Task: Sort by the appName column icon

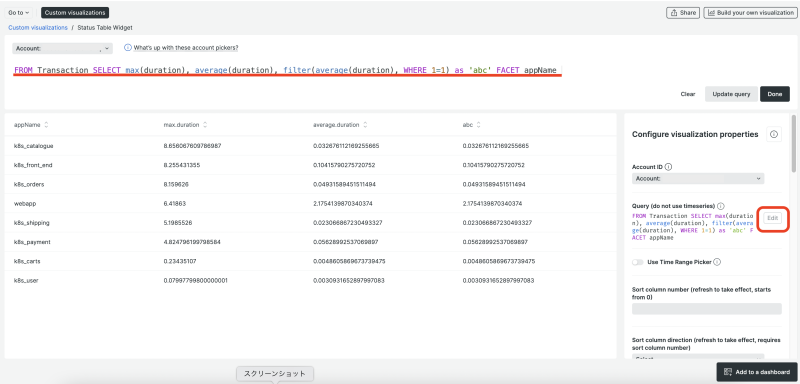Action: [46, 125]
